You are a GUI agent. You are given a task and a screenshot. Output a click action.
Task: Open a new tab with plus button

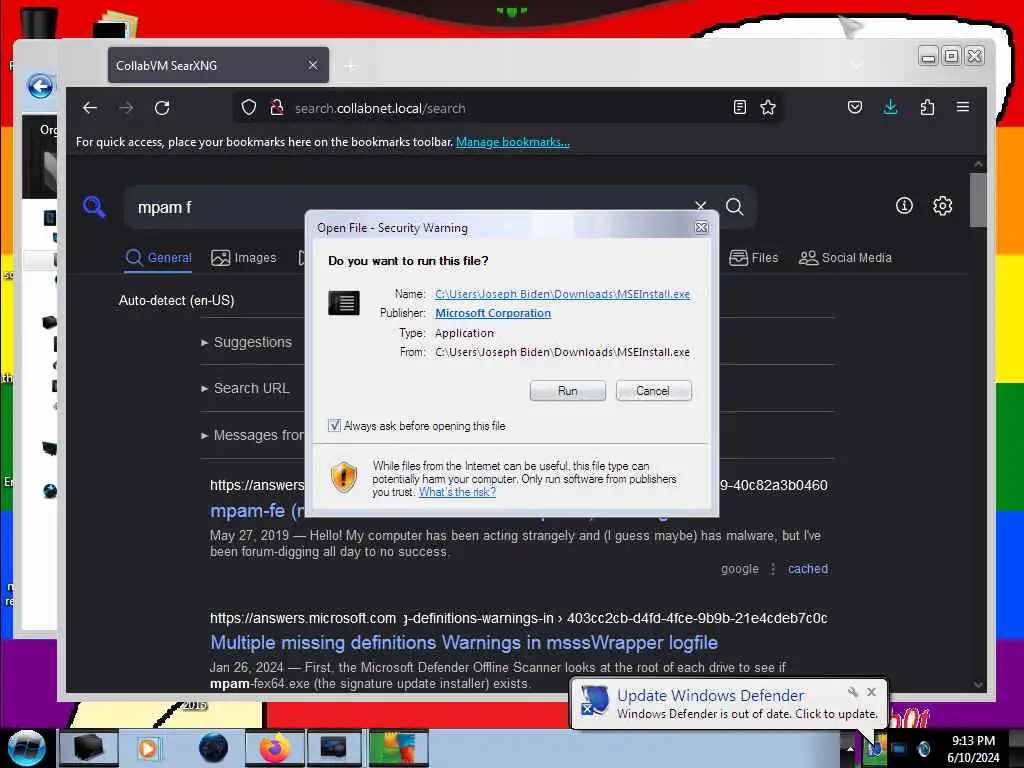351,65
